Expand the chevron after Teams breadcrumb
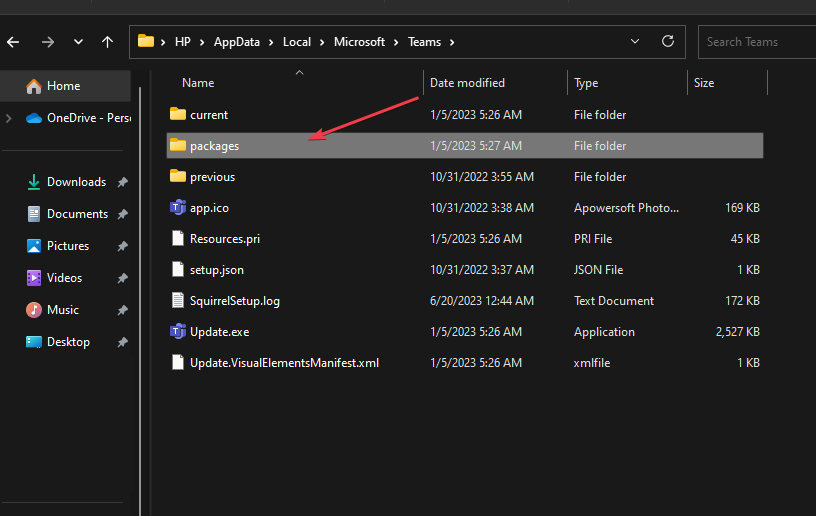The height and width of the screenshot is (516, 816). (452, 42)
